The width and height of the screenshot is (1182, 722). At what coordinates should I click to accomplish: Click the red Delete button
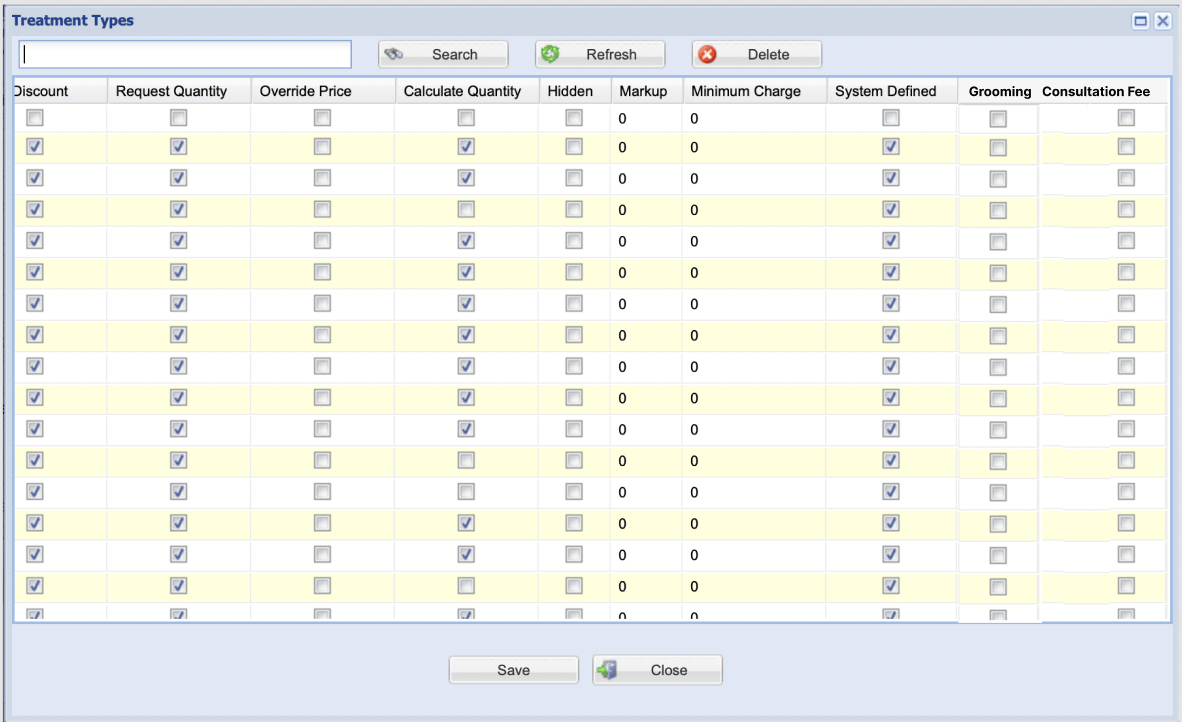pos(757,54)
